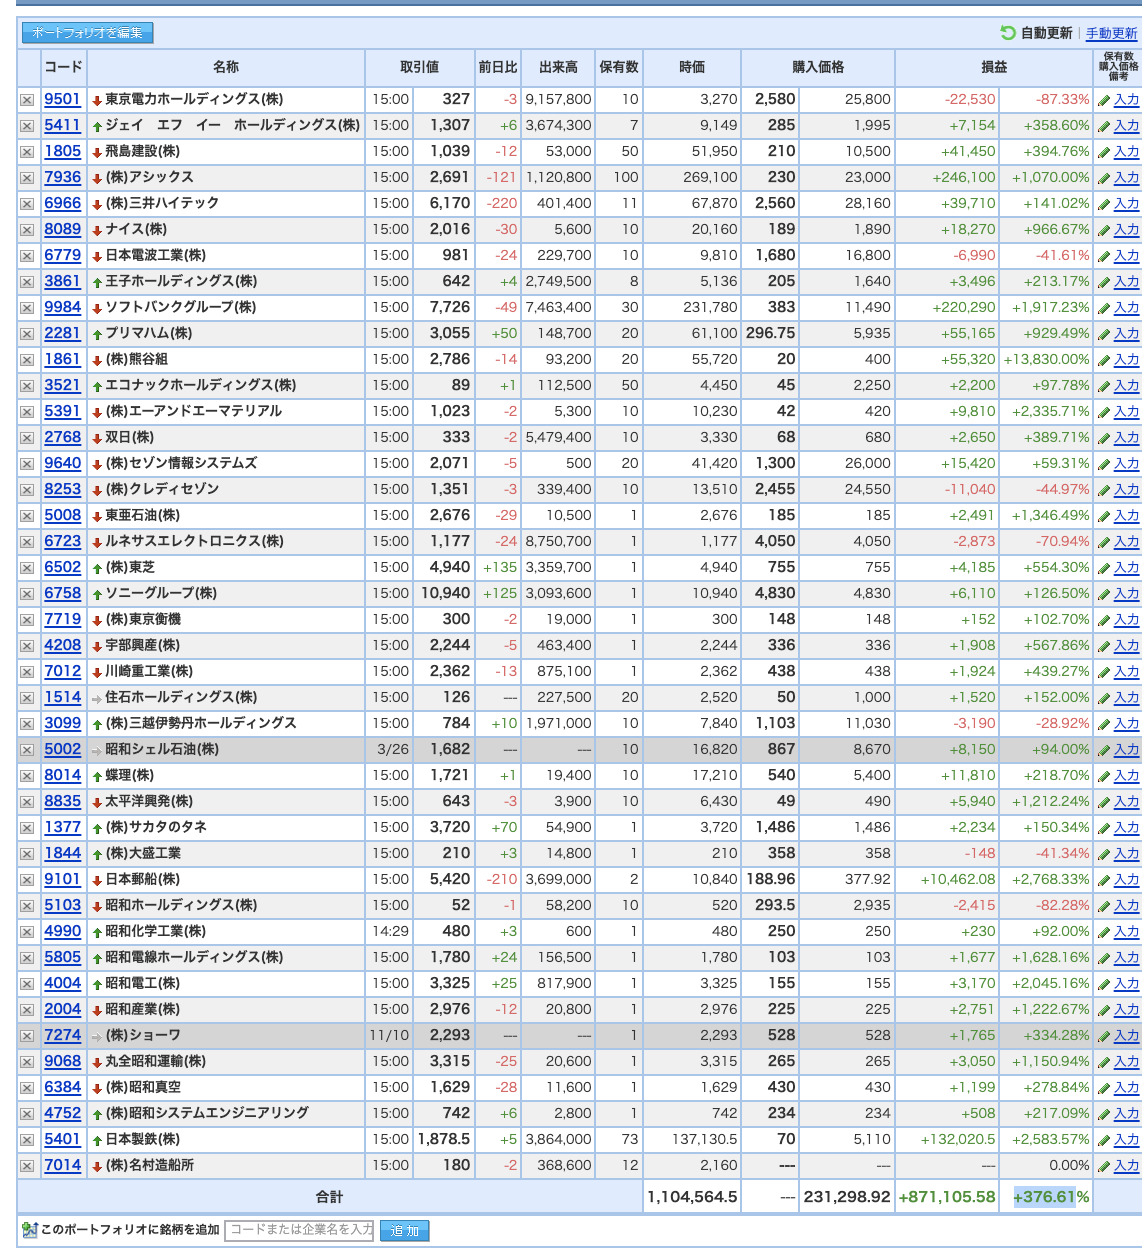Click stock name 昭和シェル石油(株)

[162, 749]
